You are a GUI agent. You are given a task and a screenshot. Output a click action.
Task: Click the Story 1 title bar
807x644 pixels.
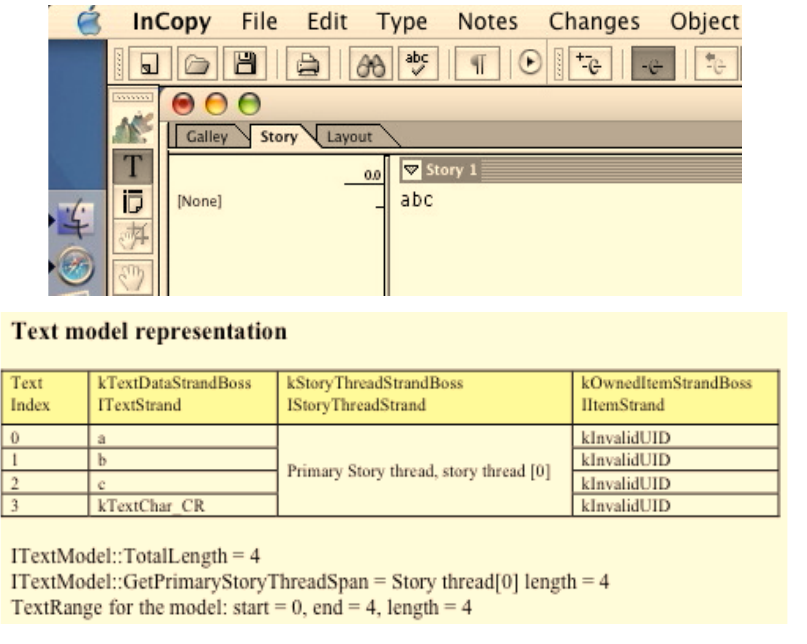[x=571, y=169]
